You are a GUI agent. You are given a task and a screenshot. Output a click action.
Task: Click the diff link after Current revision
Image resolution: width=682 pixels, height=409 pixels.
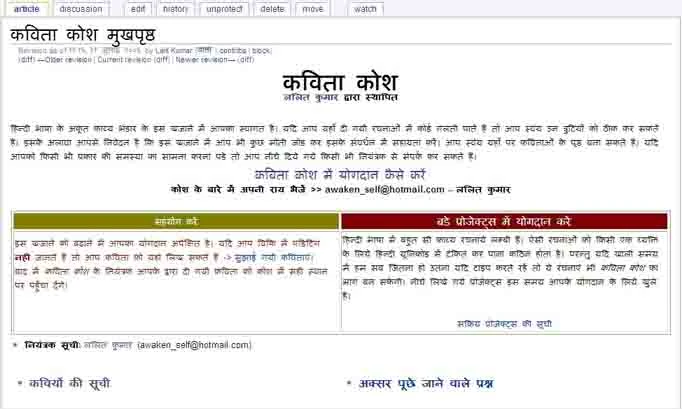point(162,60)
